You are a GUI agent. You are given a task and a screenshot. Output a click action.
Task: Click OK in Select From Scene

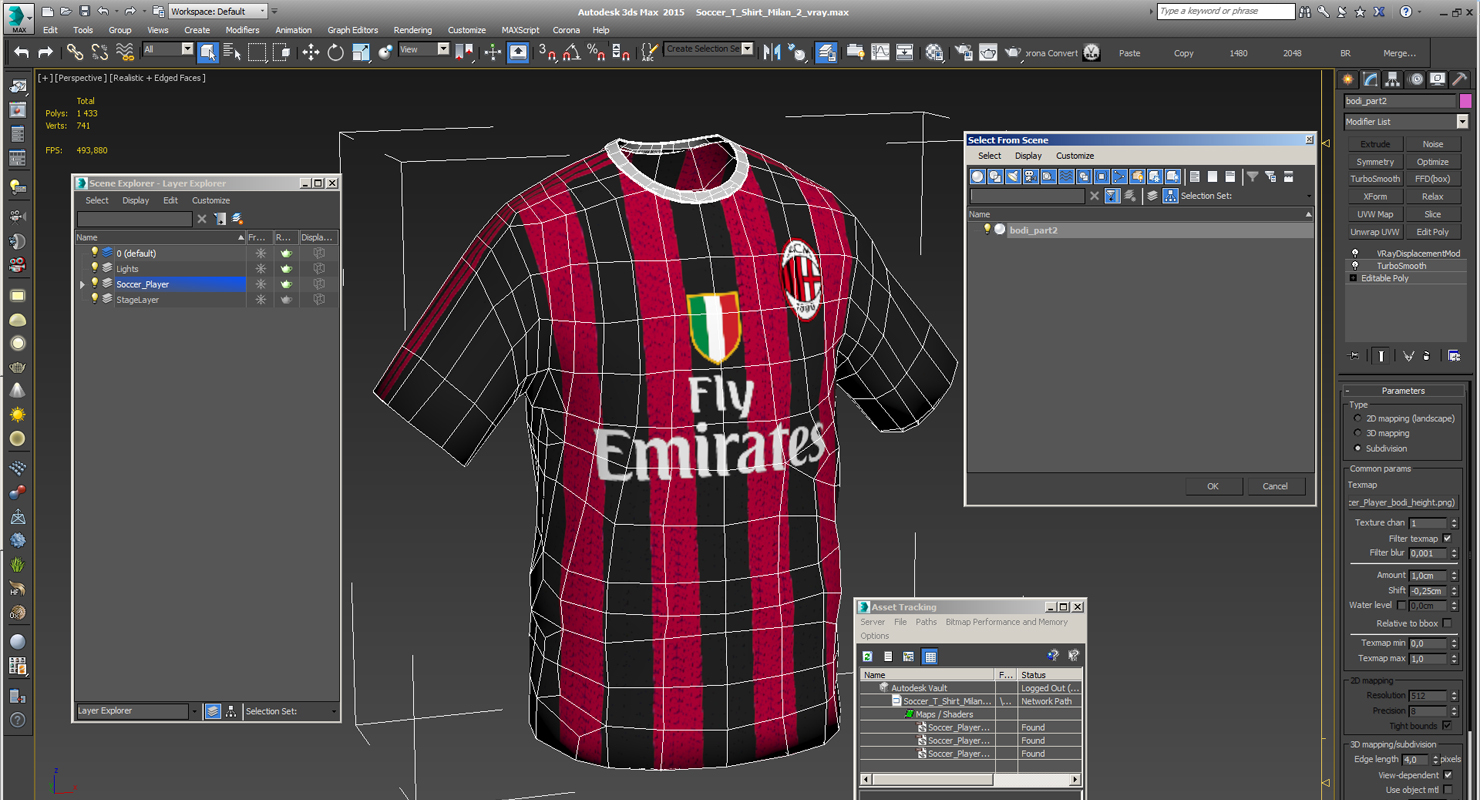tap(1212, 486)
